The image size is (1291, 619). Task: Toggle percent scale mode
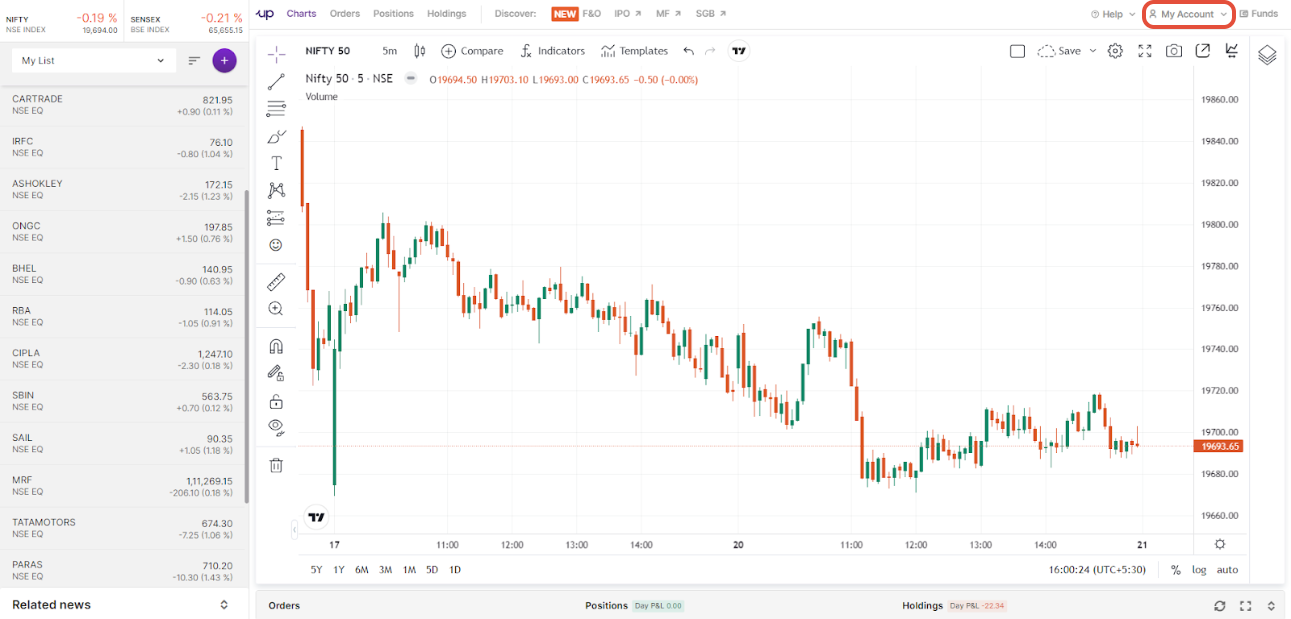pyautogui.click(x=1176, y=570)
